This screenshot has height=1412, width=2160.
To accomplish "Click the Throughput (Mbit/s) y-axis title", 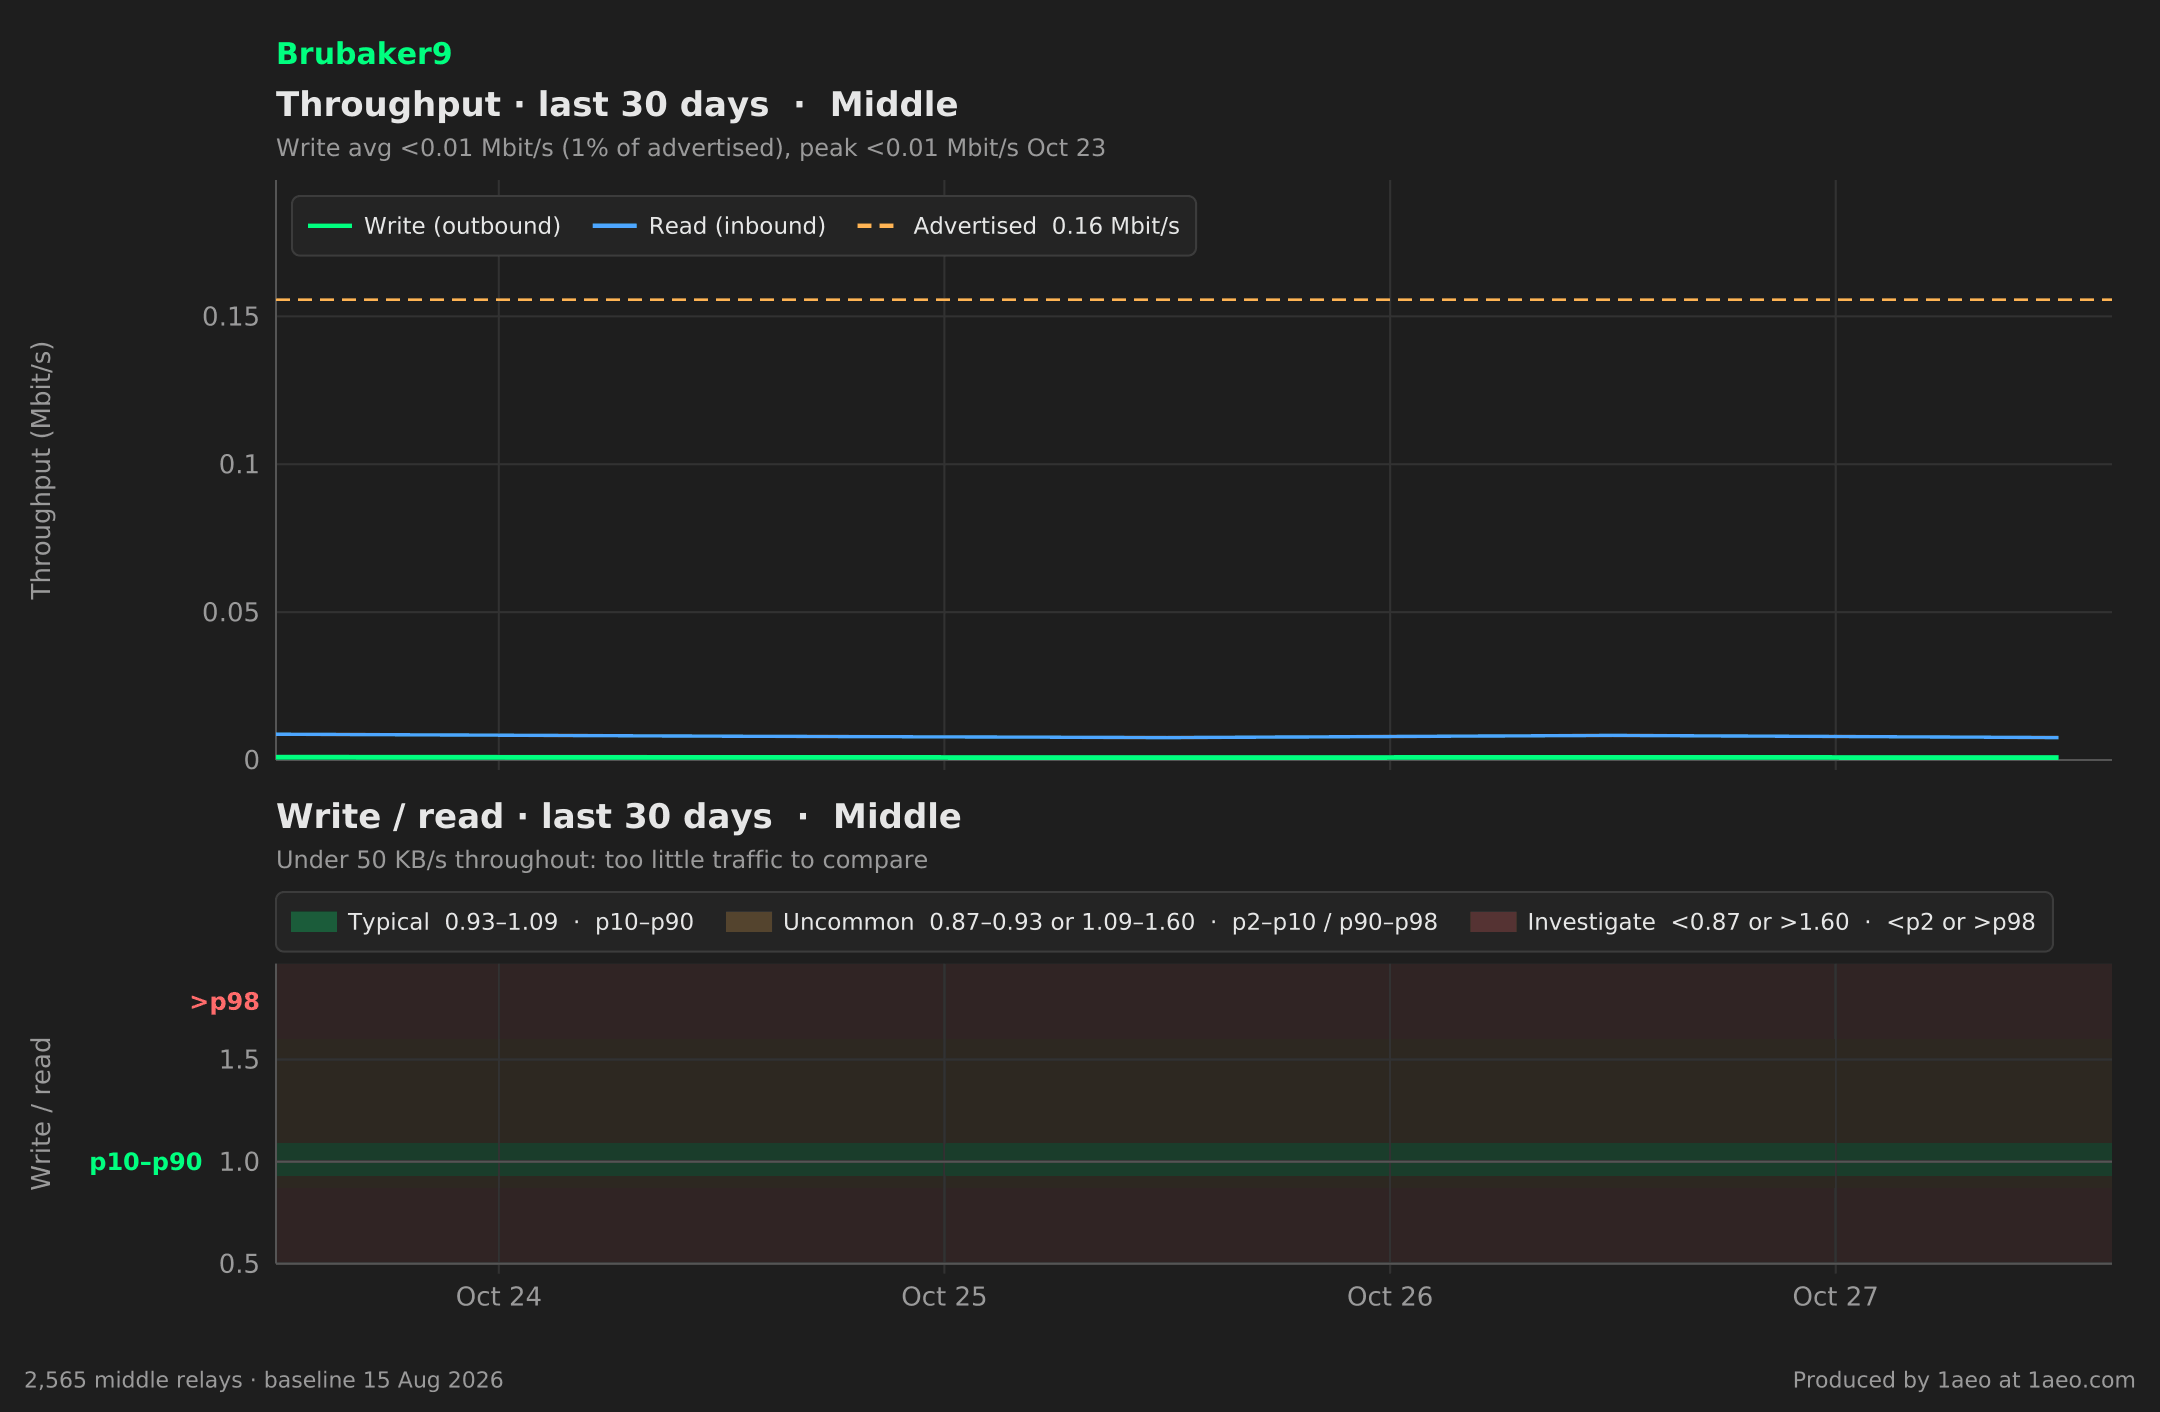I will (x=41, y=470).
